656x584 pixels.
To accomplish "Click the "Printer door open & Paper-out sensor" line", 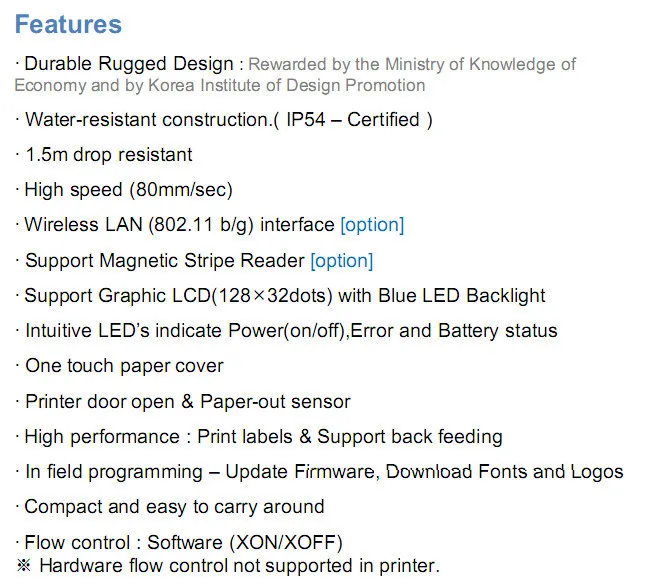I will click(x=187, y=402).
